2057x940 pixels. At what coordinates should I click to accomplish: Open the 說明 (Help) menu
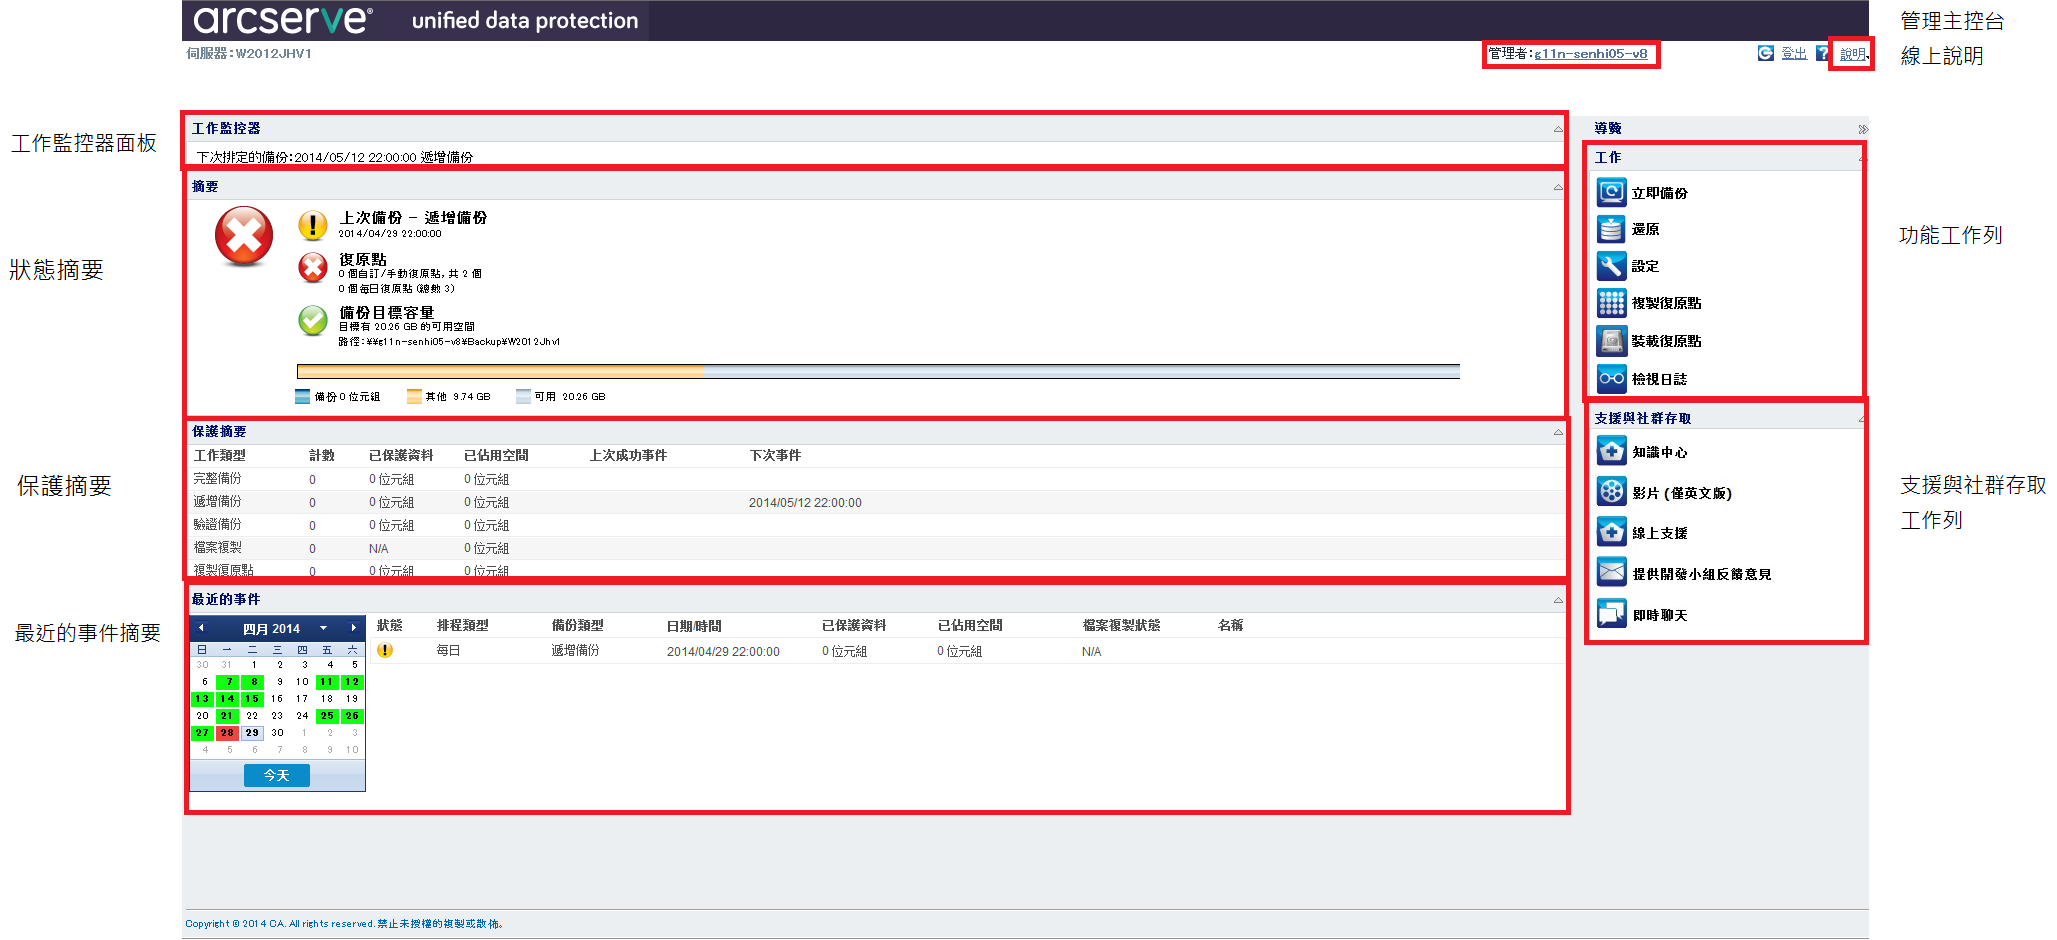pyautogui.click(x=1853, y=54)
